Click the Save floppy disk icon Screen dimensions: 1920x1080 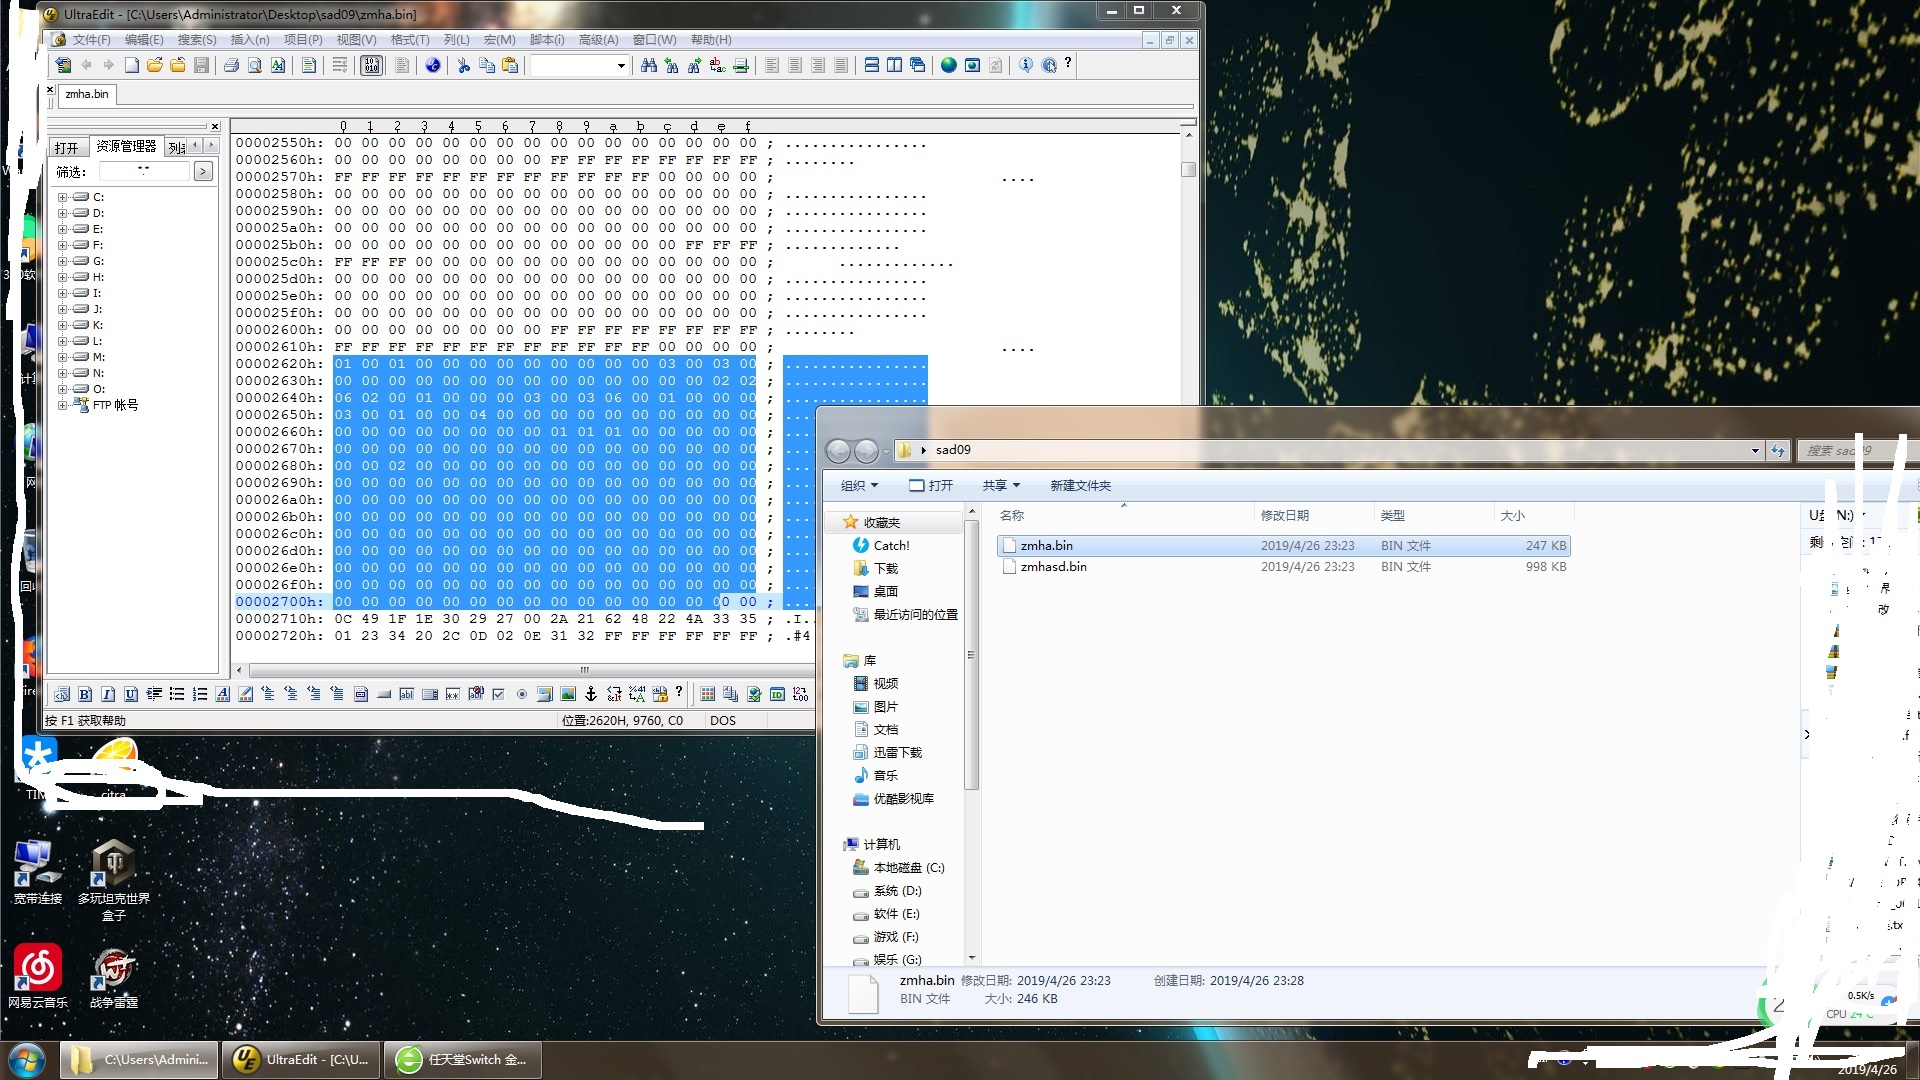click(x=201, y=65)
